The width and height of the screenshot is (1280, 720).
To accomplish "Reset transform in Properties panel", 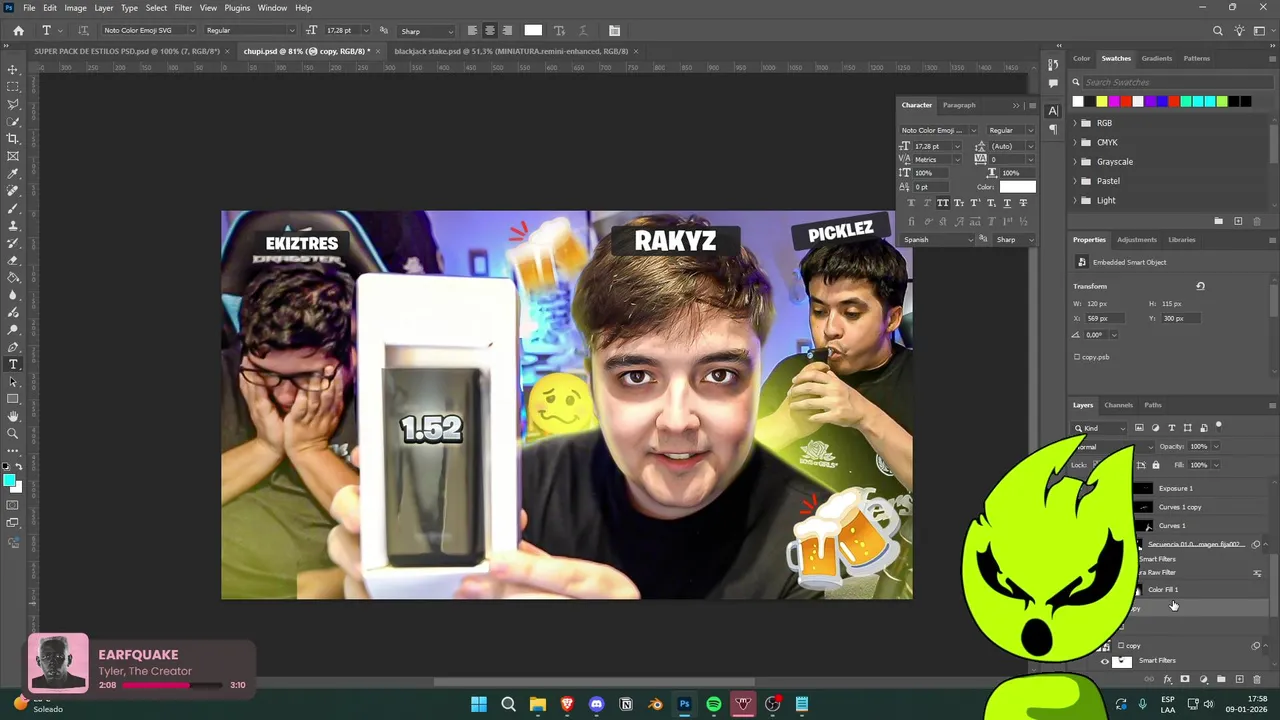I will [1200, 286].
